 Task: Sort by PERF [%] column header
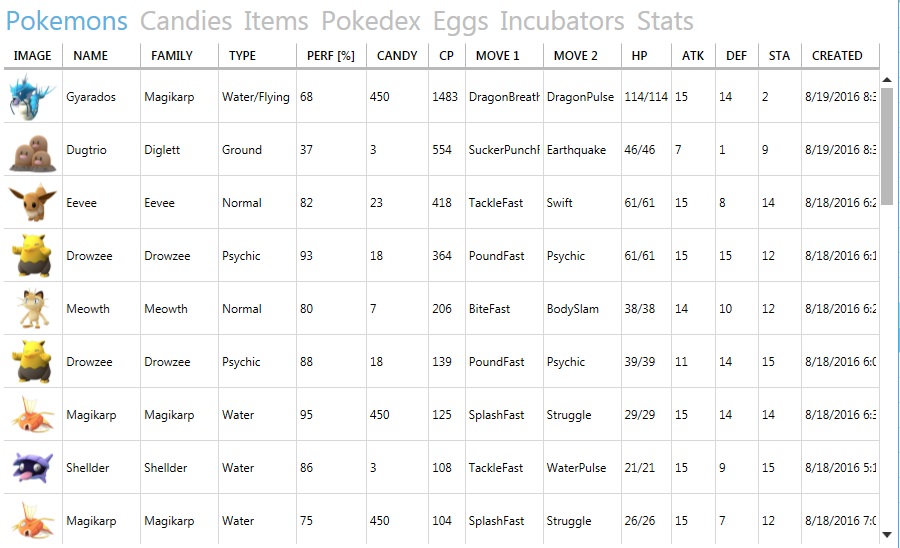(331, 56)
